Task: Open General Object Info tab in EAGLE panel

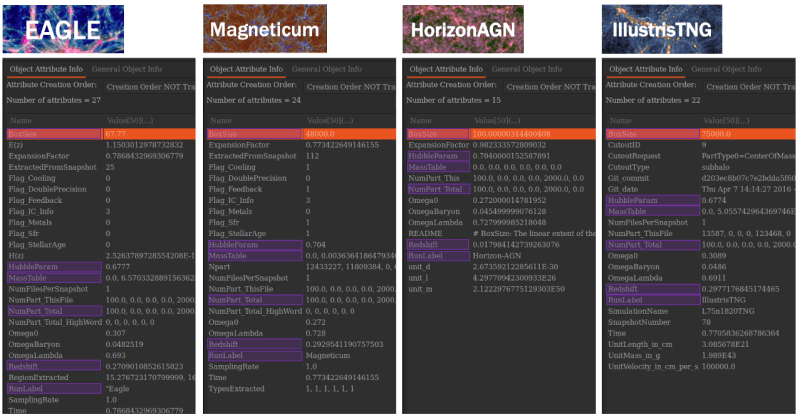Action: 127,69
